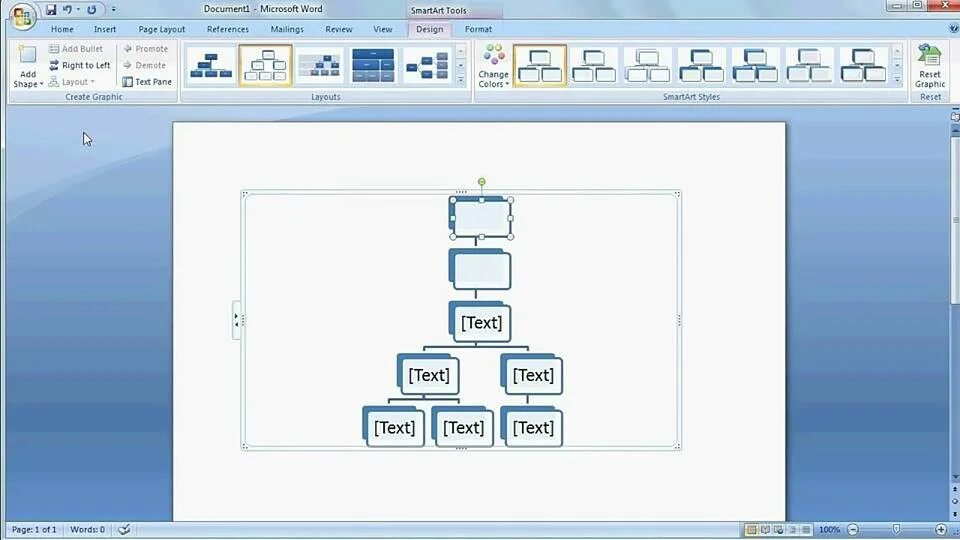
Task: Click Words: 0 in the status bar
Action: click(87, 530)
